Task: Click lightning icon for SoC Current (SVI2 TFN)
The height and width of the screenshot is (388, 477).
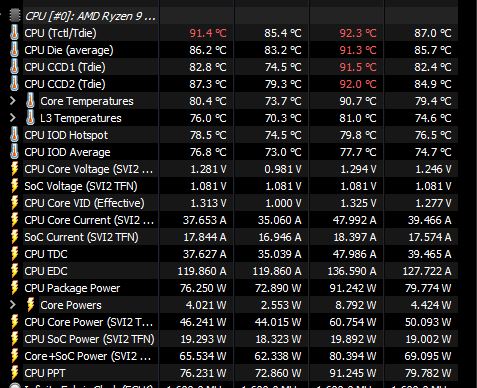Action: 14,237
